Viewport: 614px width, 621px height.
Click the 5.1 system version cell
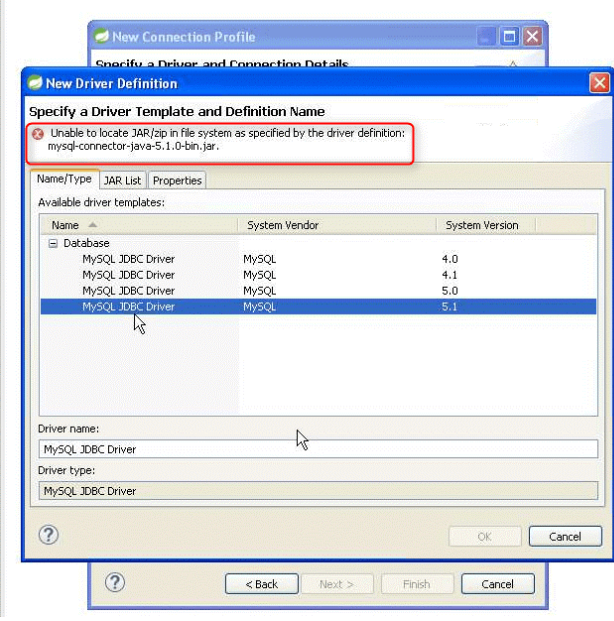pos(450,307)
